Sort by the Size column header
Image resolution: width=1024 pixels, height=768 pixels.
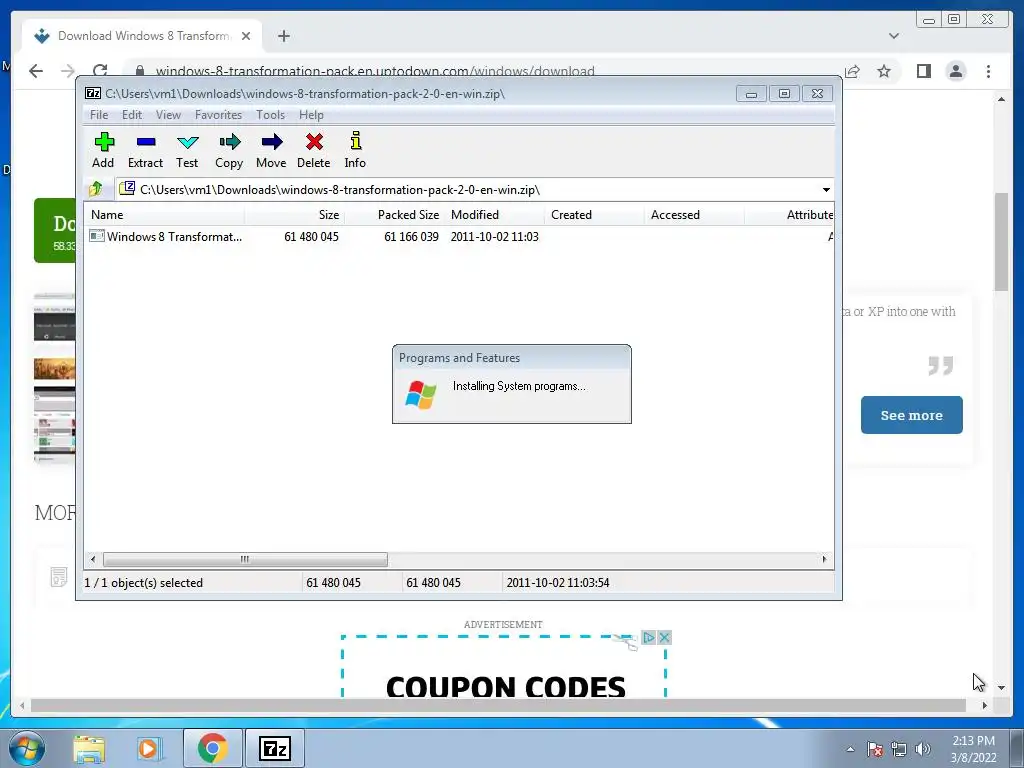pos(295,215)
